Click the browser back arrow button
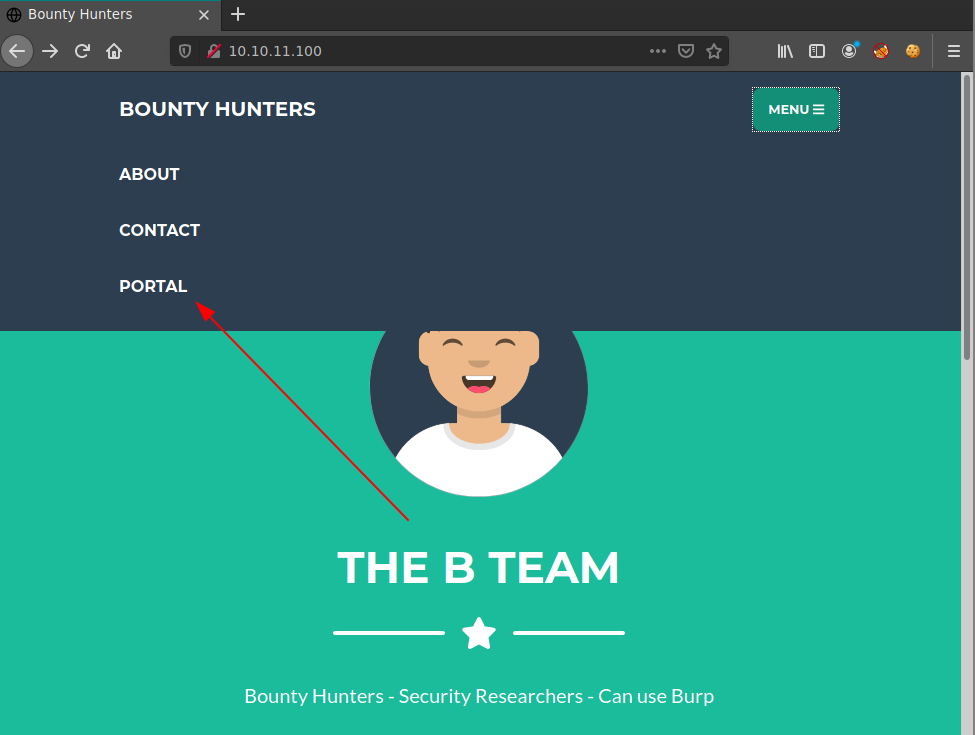 coord(17,51)
